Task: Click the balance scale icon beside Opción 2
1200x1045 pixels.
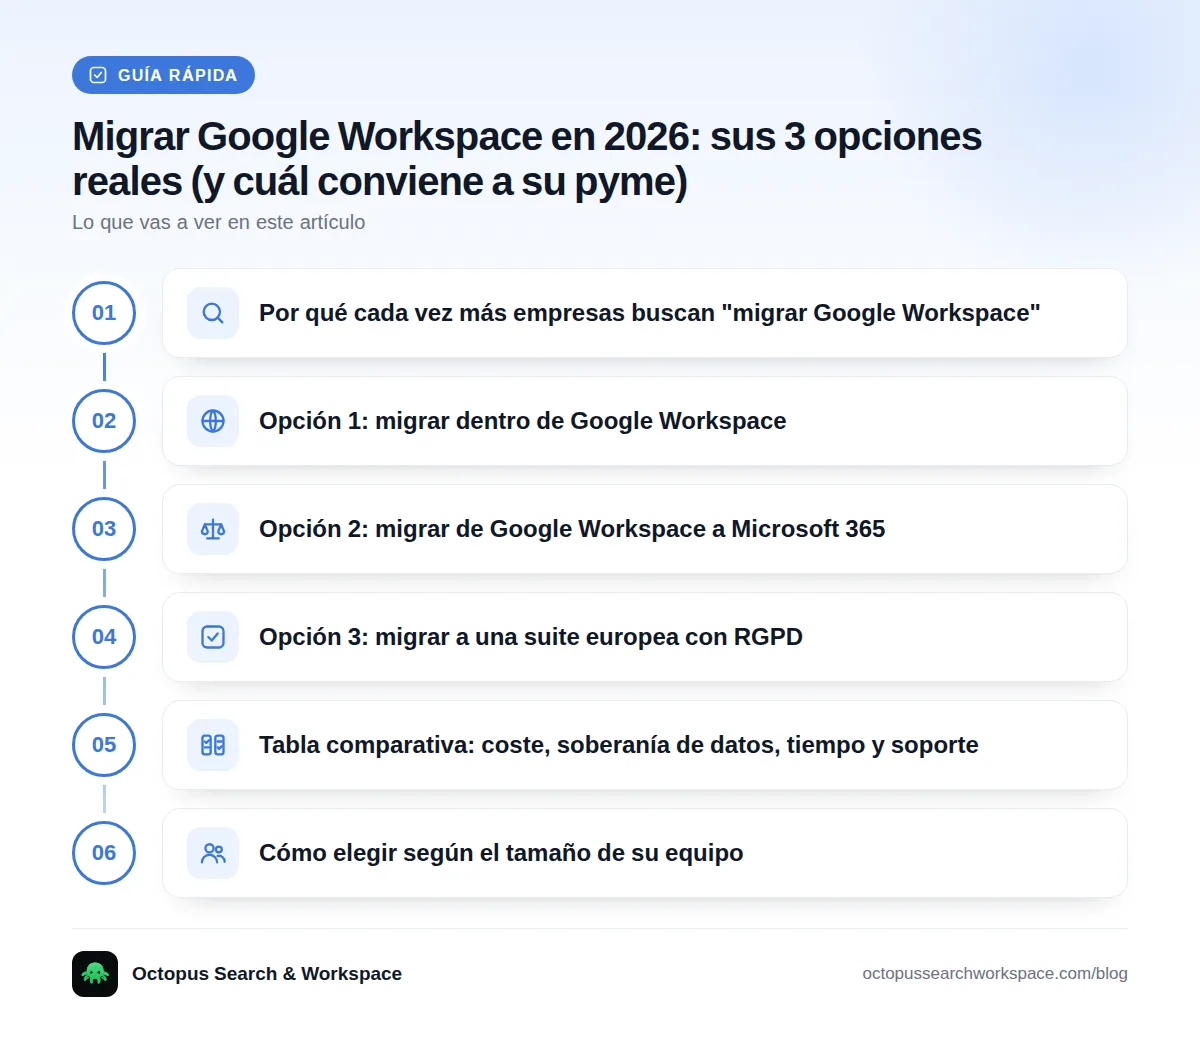Action: (213, 529)
